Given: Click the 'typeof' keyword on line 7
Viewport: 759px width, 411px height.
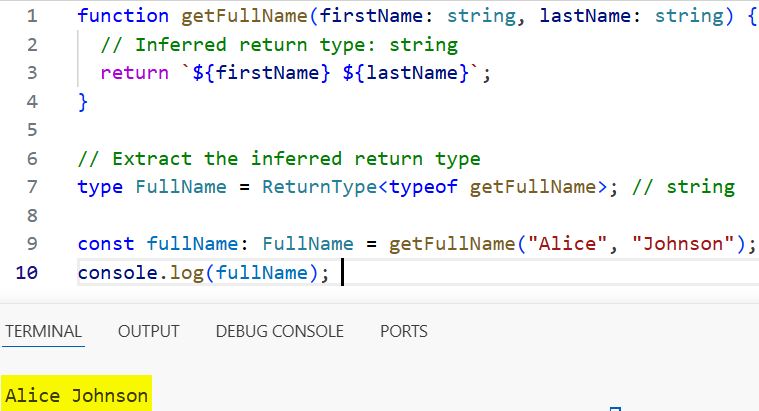Looking at the screenshot, I should (x=424, y=187).
